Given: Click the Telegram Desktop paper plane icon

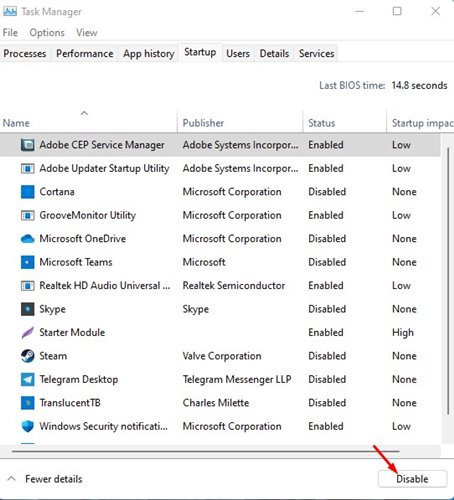Looking at the screenshot, I should [x=27, y=379].
